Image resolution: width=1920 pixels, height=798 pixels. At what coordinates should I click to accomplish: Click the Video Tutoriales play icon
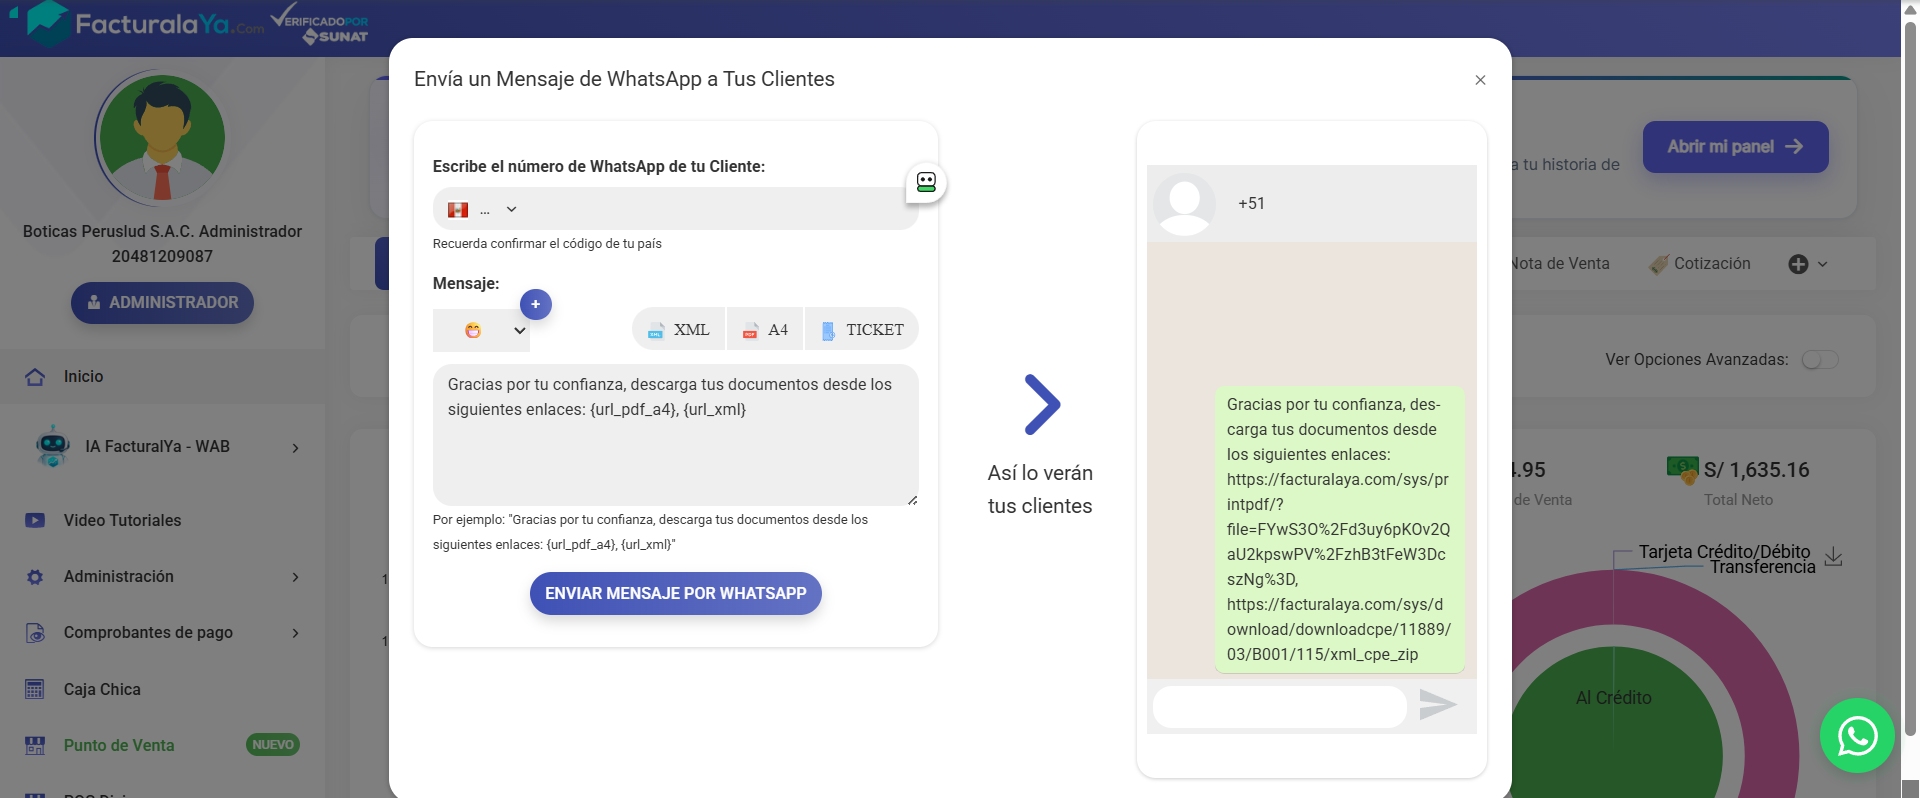35,521
